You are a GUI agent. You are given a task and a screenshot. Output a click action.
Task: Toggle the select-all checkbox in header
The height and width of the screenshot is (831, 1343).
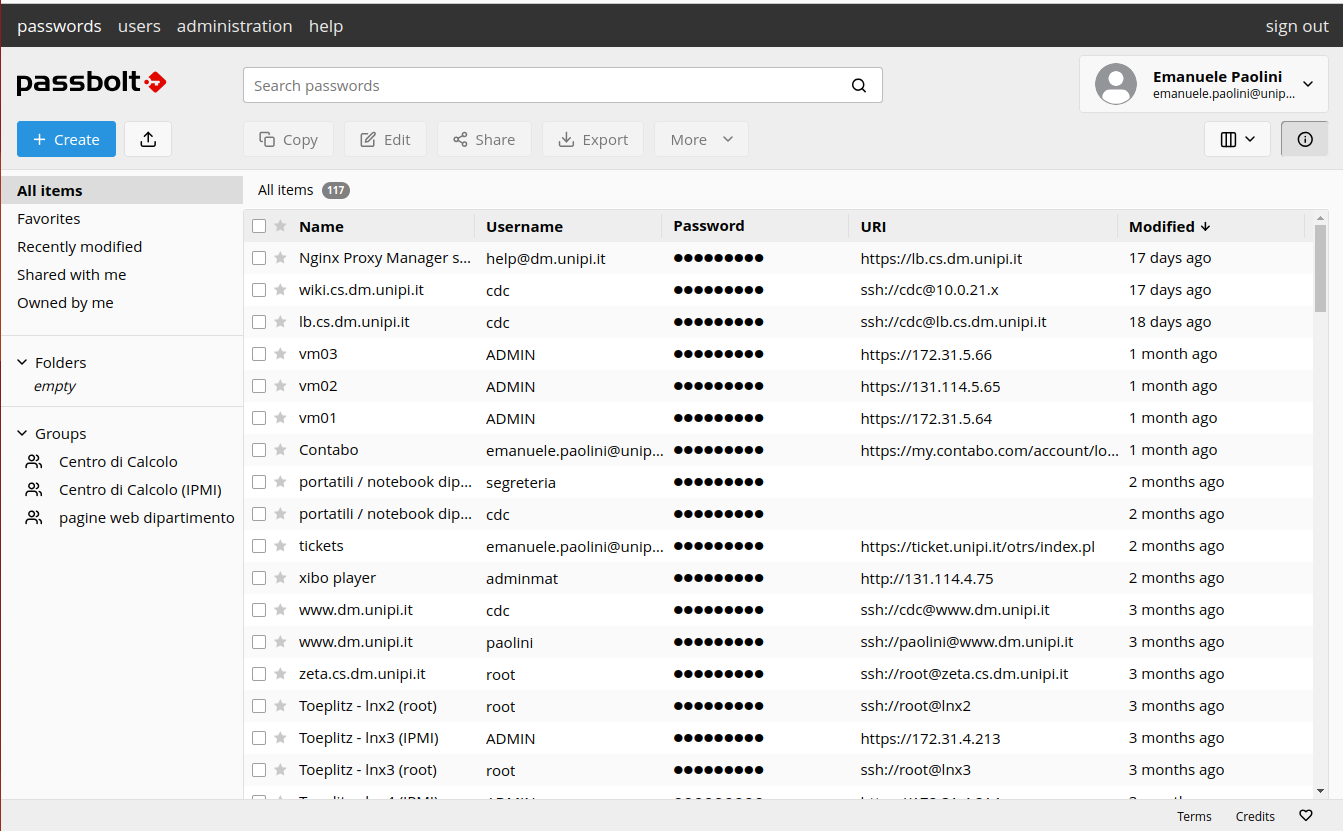(x=259, y=226)
